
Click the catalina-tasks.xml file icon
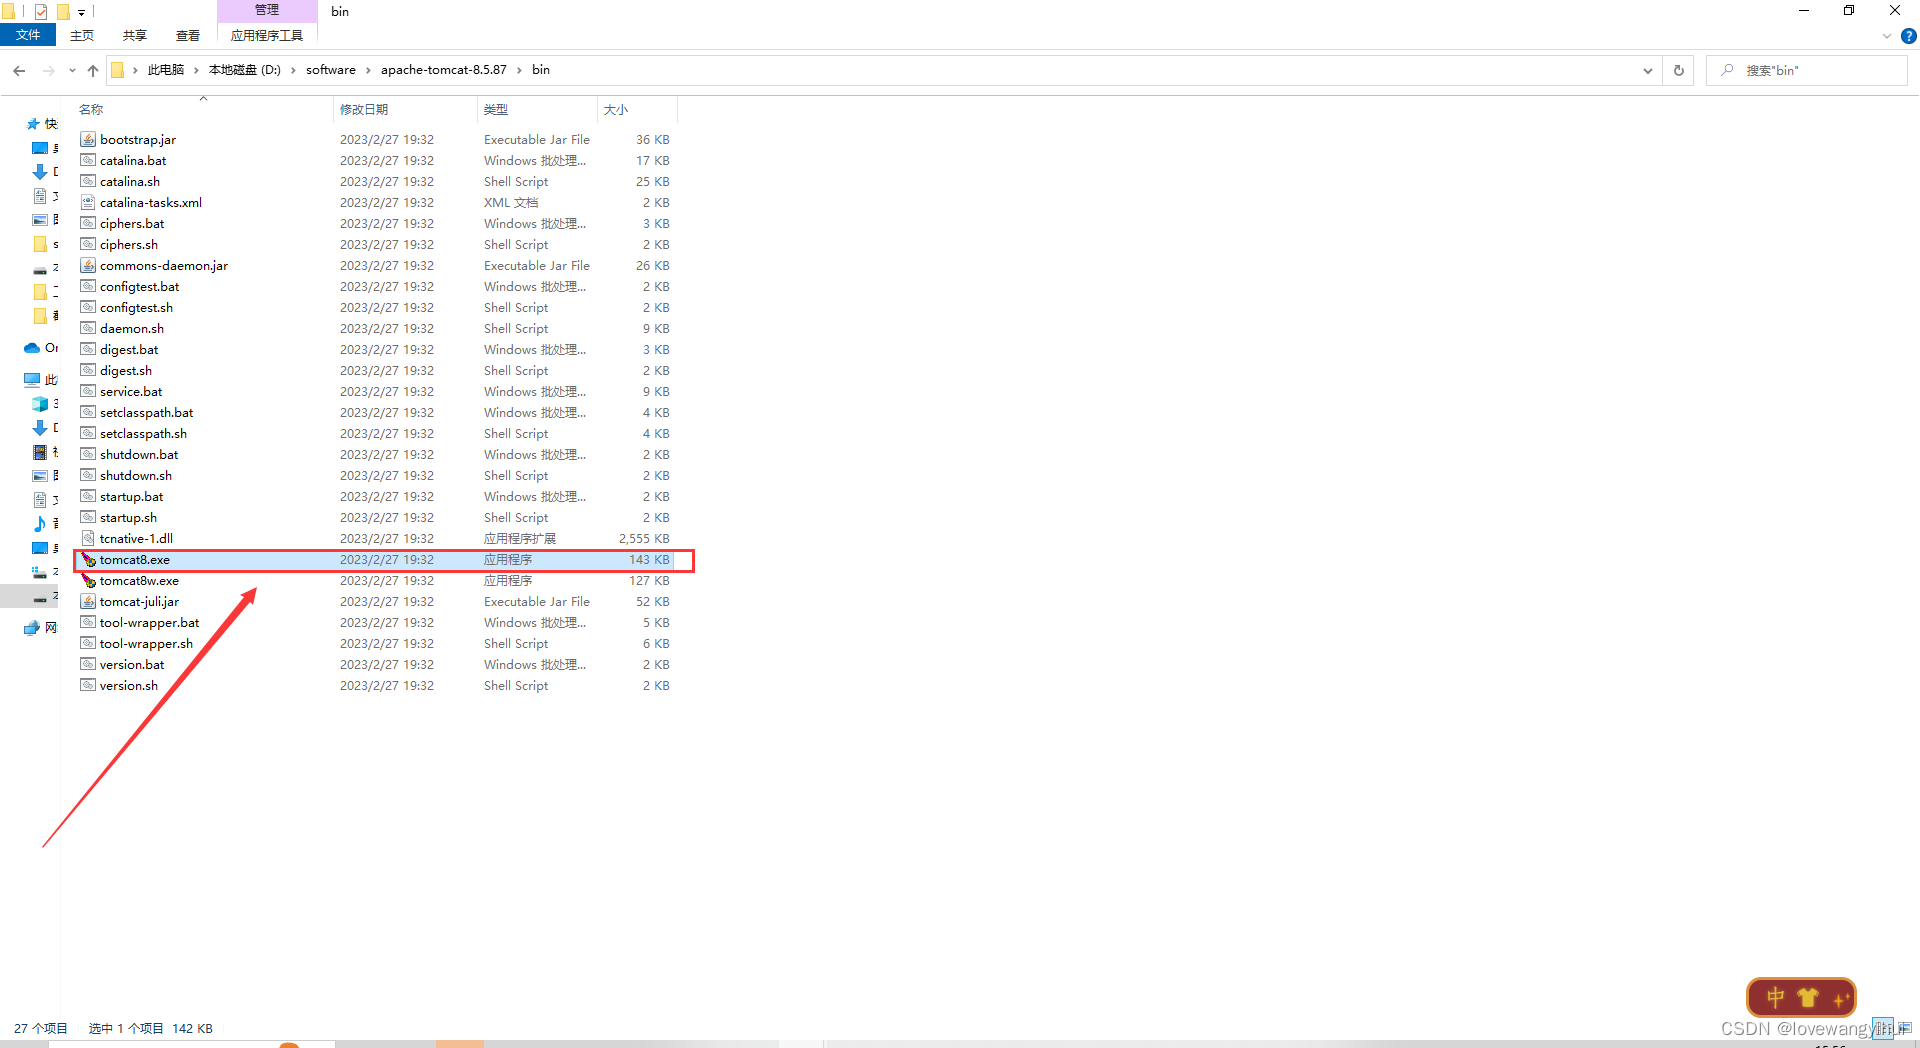tap(88, 202)
